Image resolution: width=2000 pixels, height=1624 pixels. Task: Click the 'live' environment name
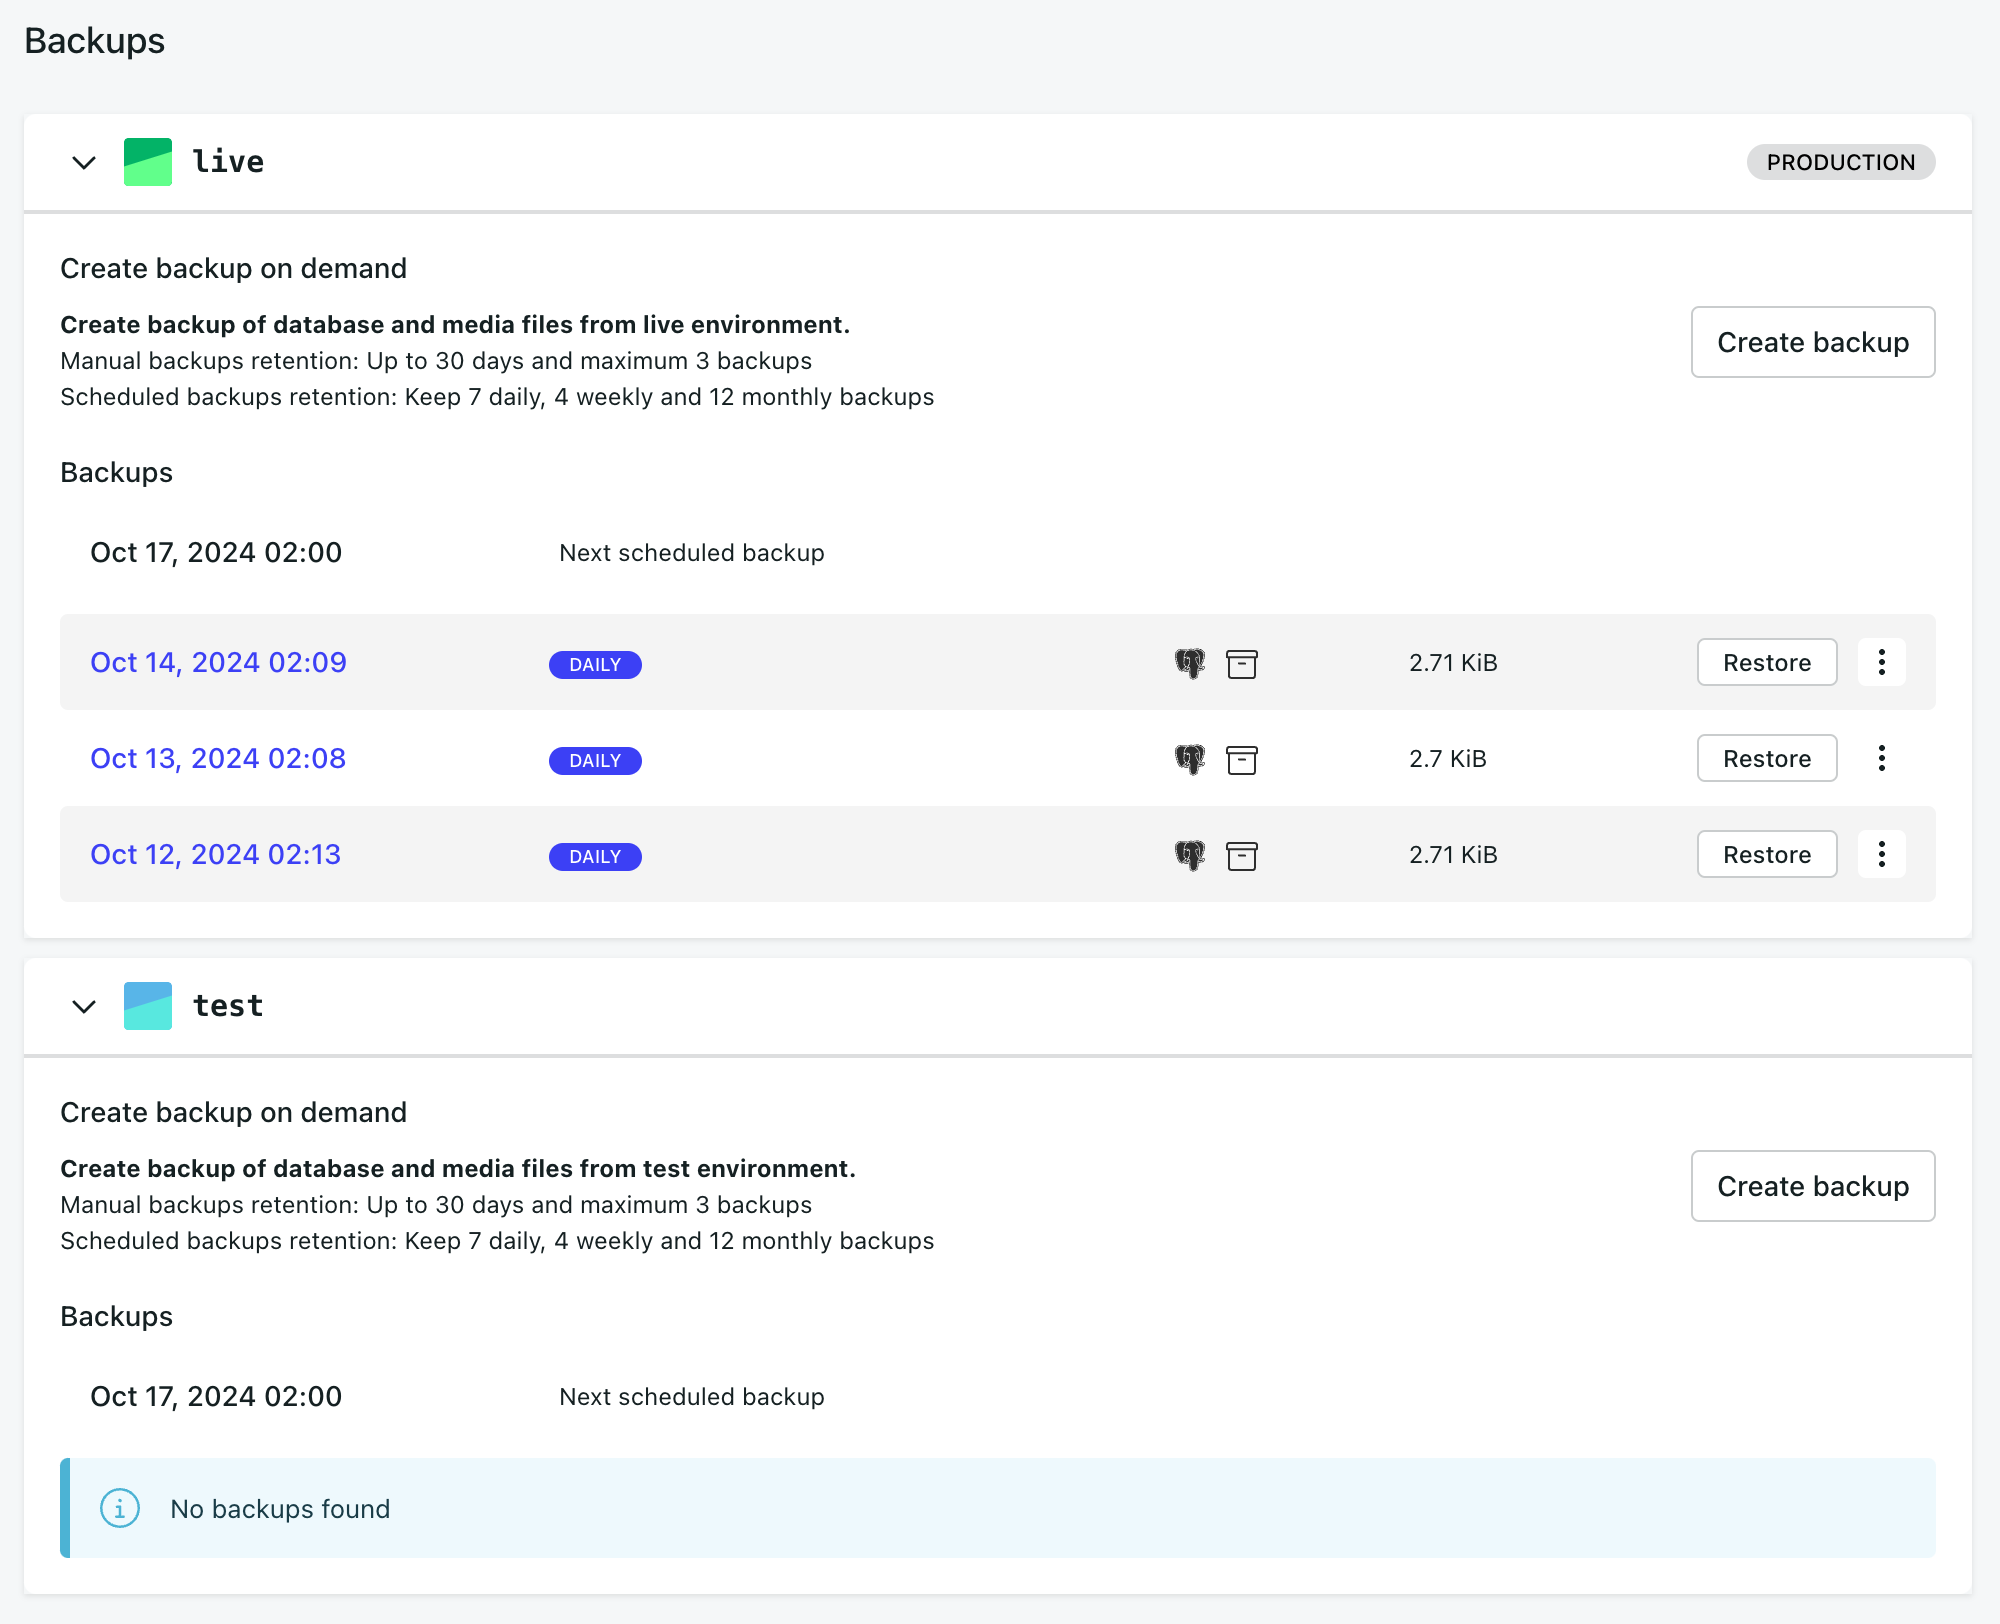pos(228,161)
